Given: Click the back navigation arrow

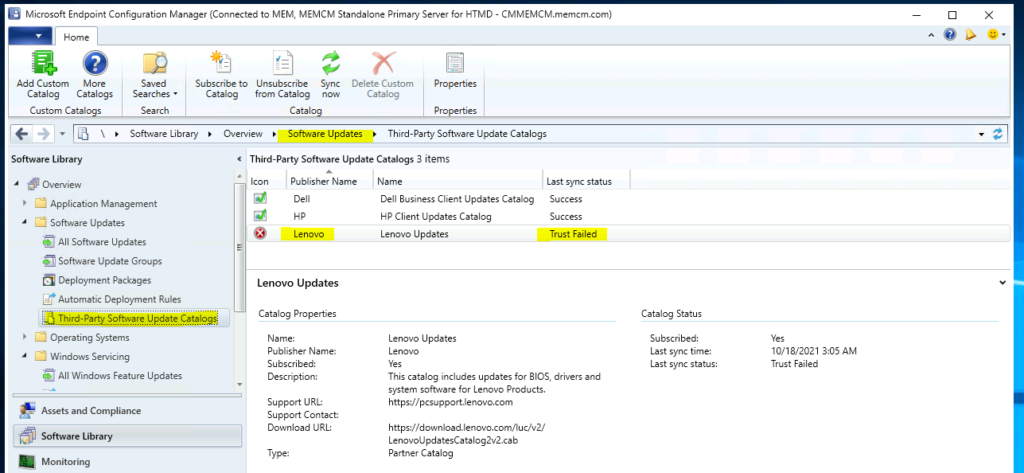Looking at the screenshot, I should [22, 134].
